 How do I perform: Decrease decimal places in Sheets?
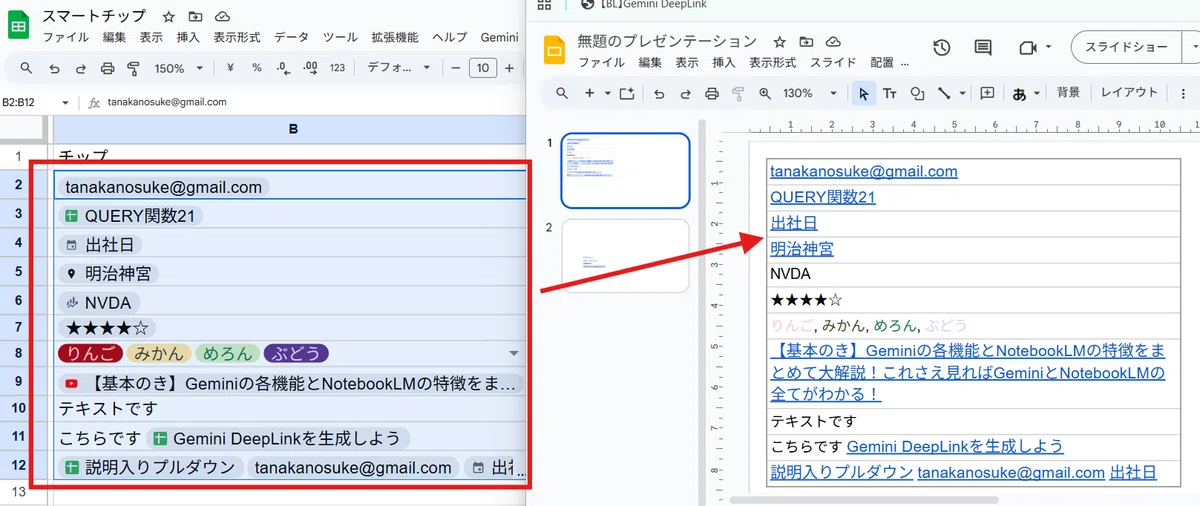coord(283,68)
